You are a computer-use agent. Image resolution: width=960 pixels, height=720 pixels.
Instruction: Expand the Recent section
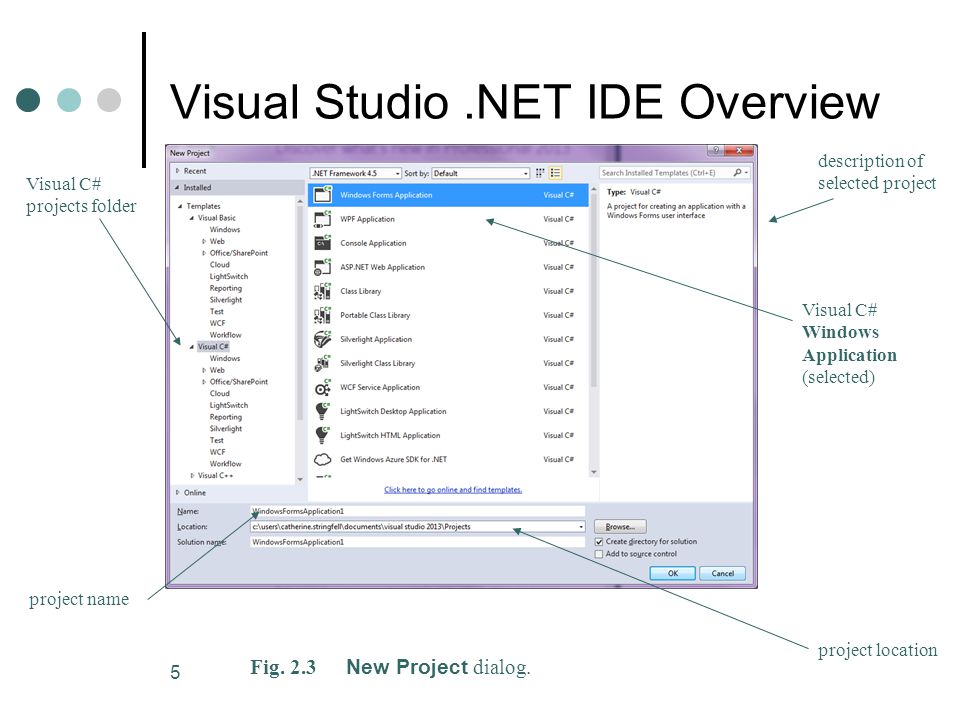(x=178, y=171)
